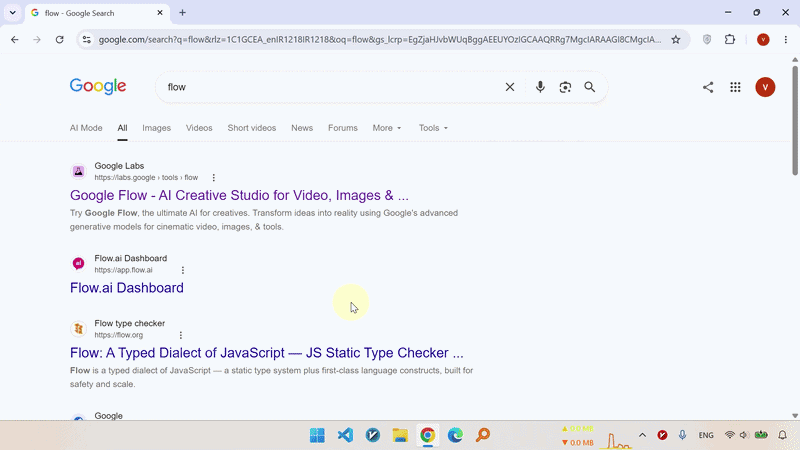Click the page vertical scrollbar thumb

tap(795, 120)
